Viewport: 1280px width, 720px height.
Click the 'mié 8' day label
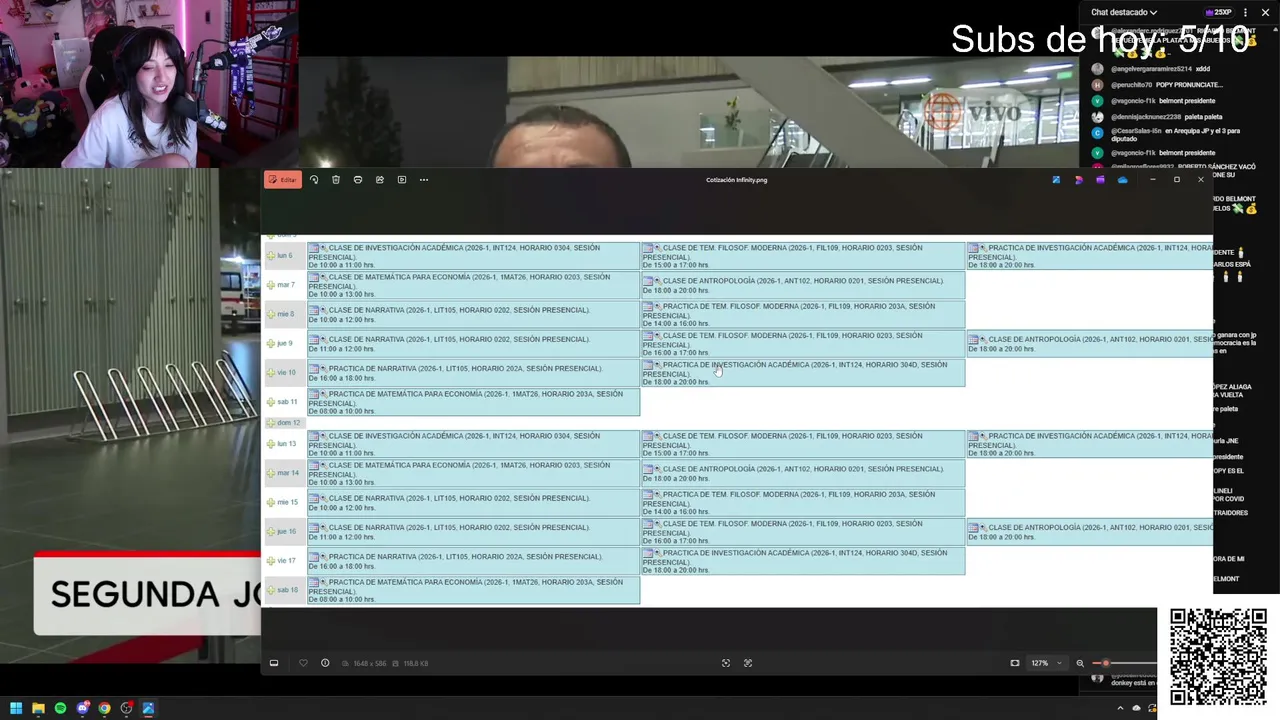[285, 314]
